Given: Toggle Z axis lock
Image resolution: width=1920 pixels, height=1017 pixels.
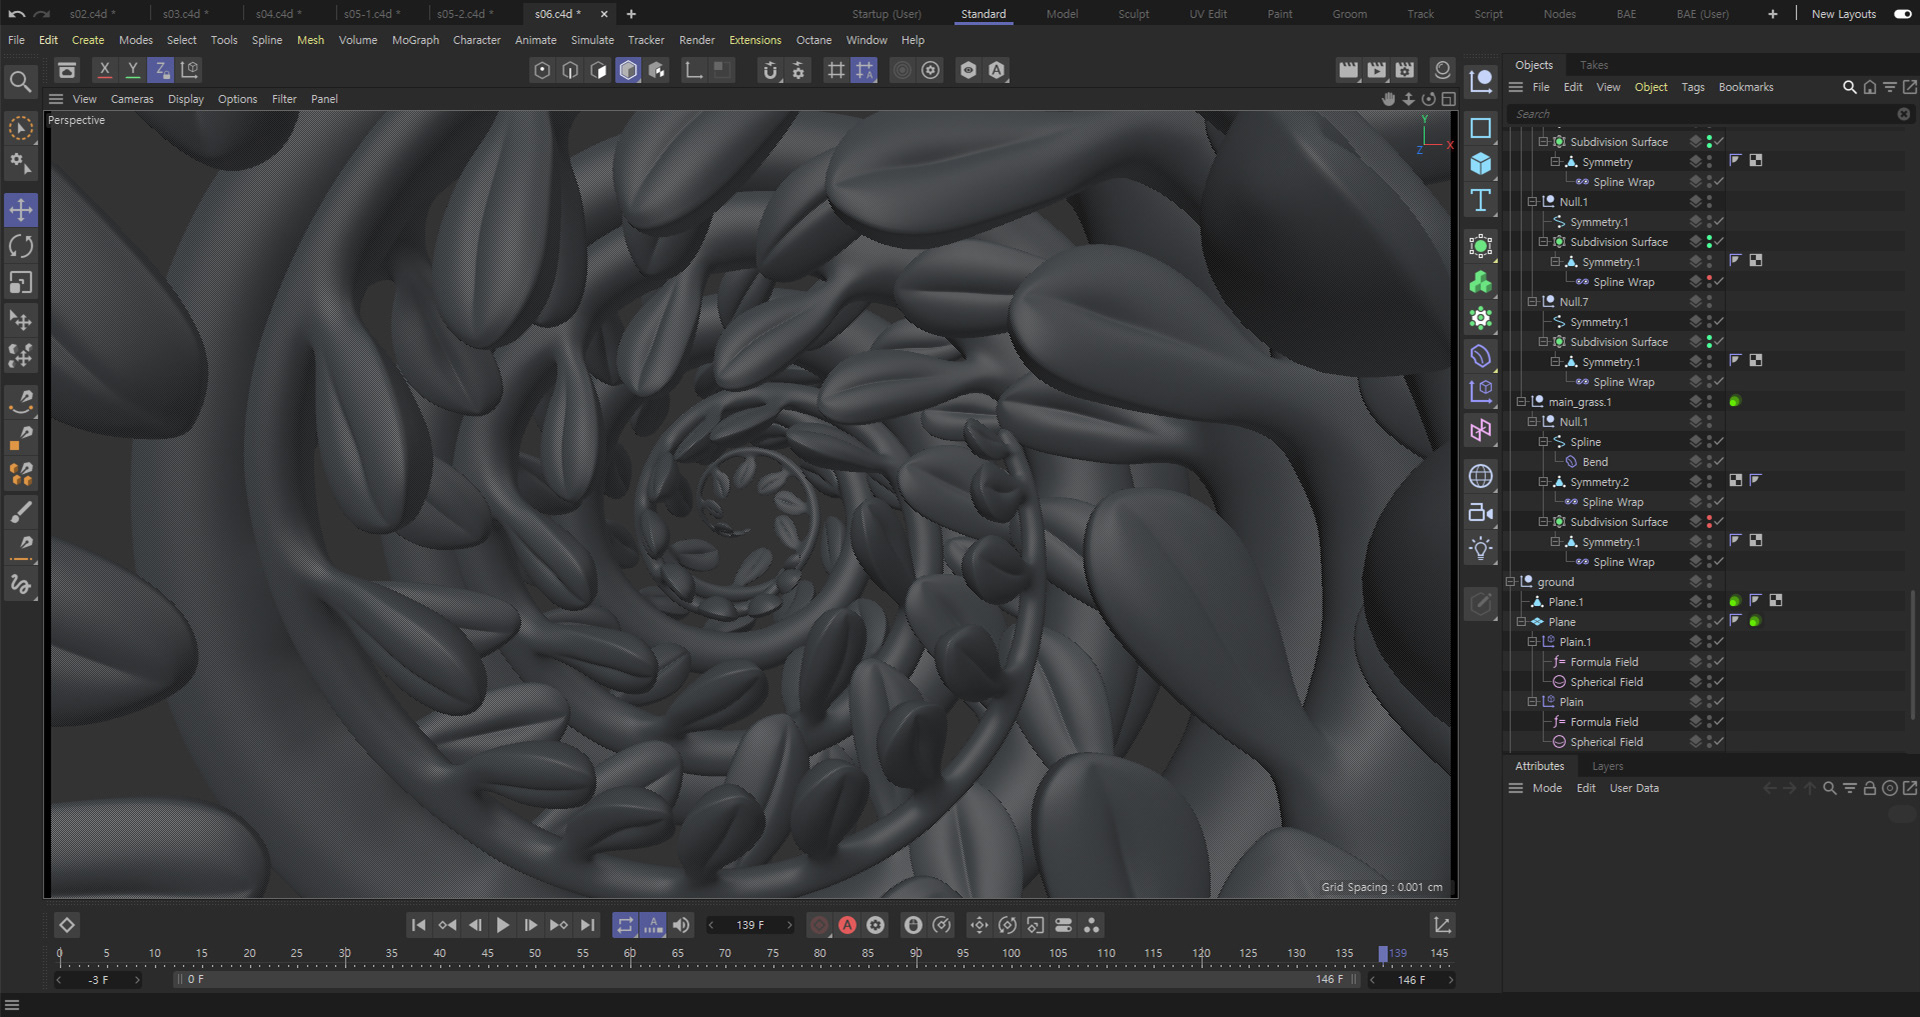Looking at the screenshot, I should coord(161,70).
